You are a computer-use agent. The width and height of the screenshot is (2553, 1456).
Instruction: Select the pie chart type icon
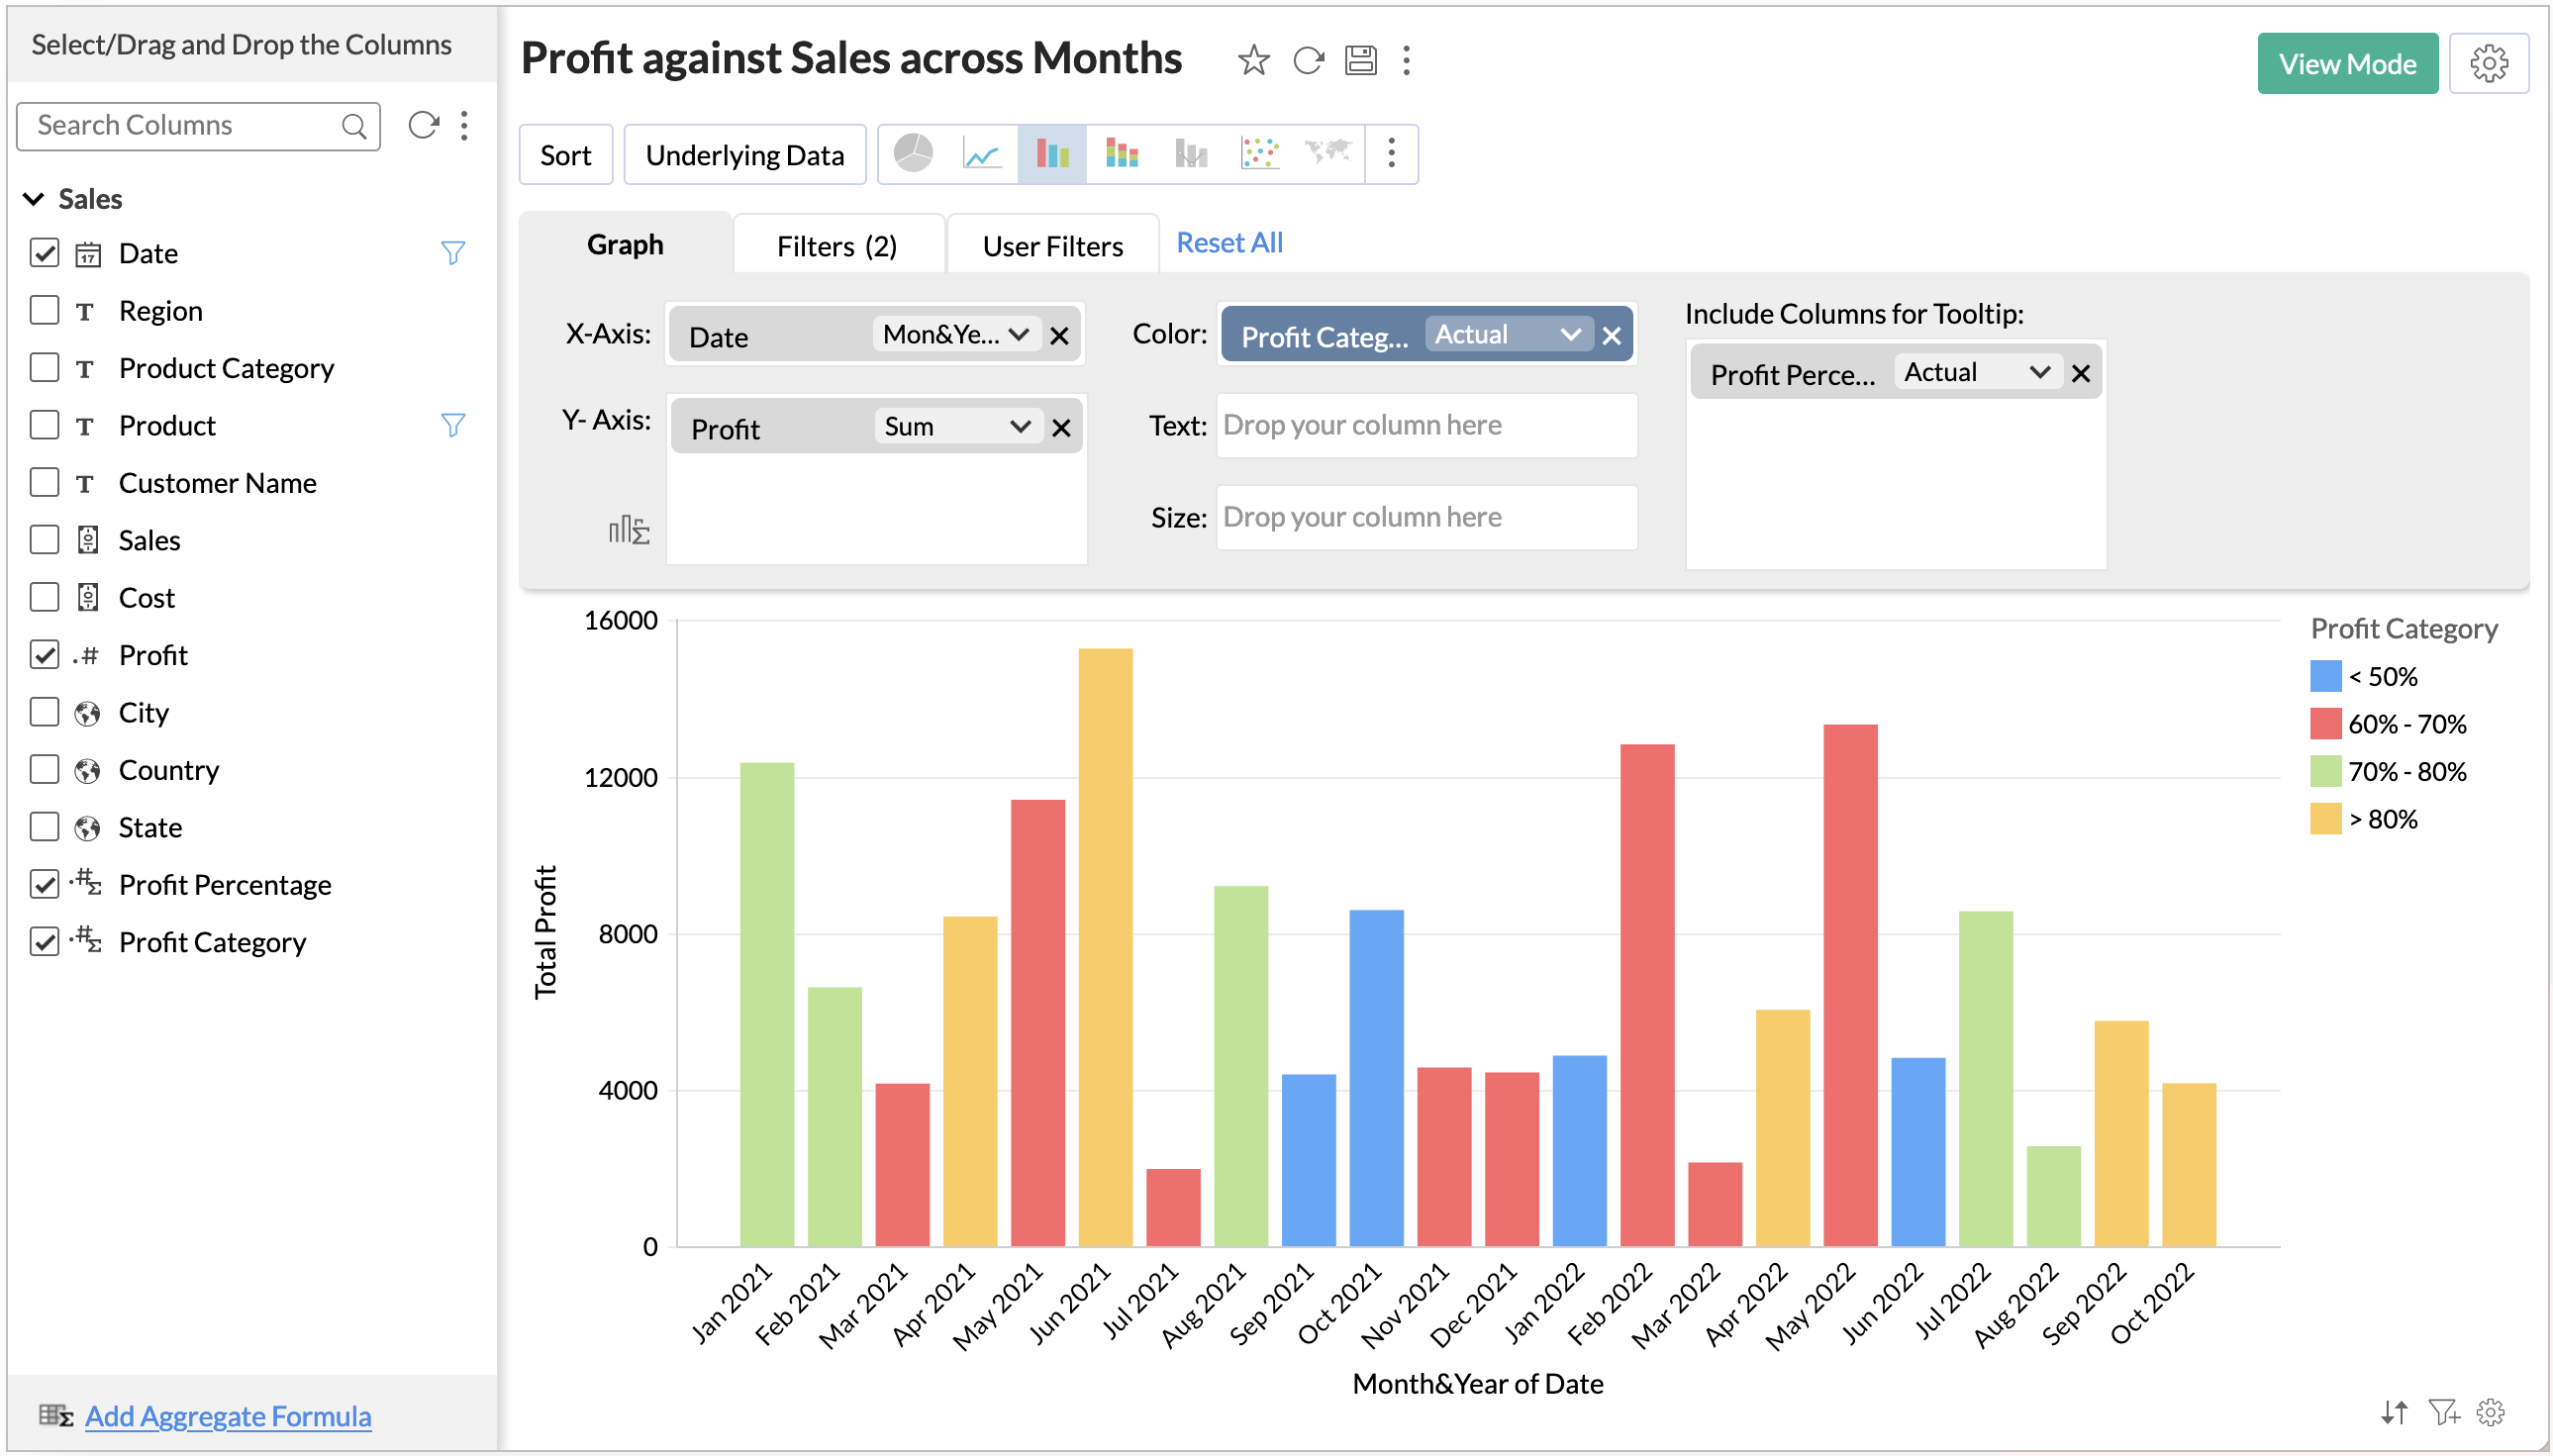coord(912,154)
